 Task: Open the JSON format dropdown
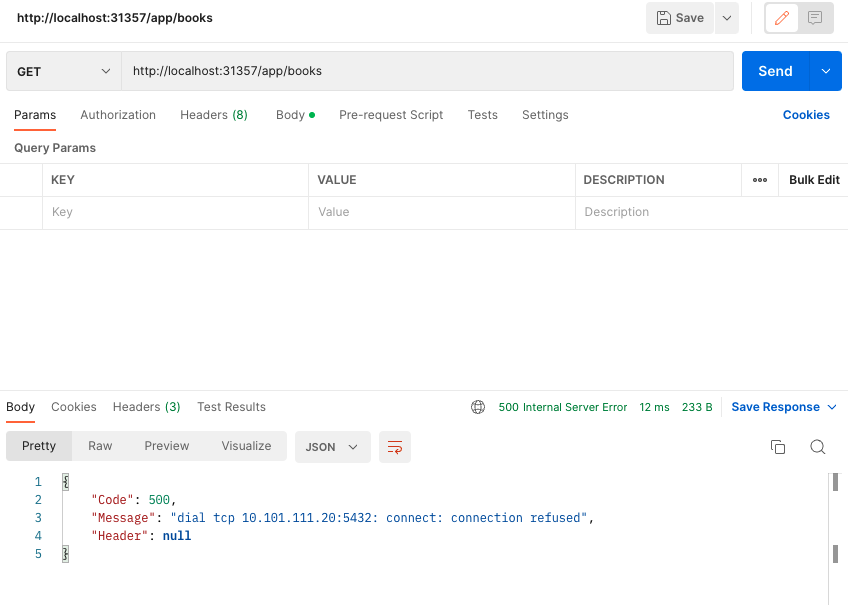coord(332,447)
